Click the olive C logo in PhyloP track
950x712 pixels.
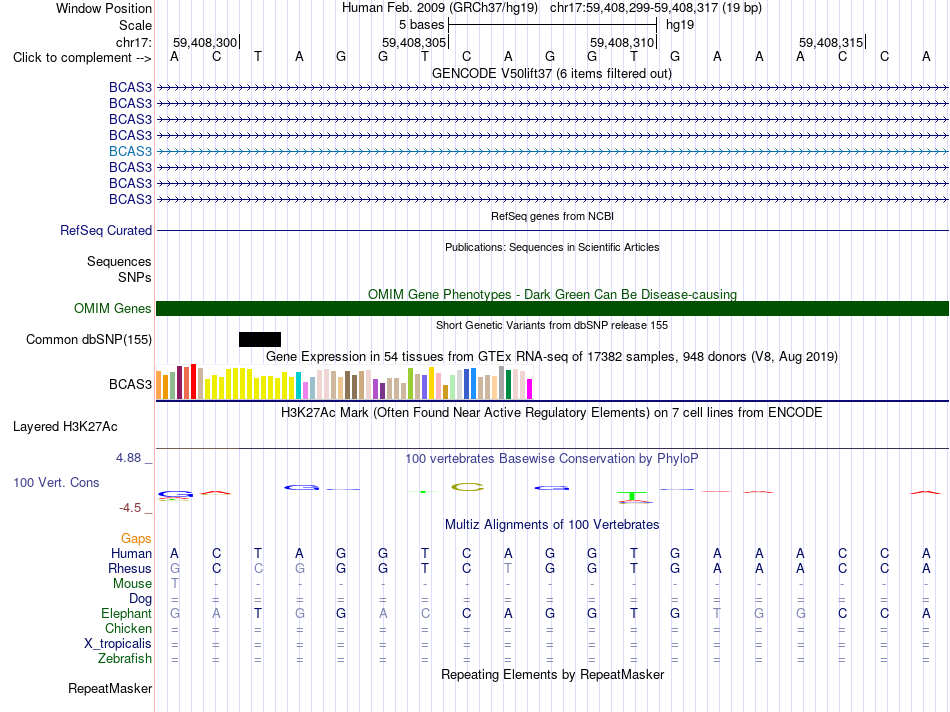tap(467, 487)
